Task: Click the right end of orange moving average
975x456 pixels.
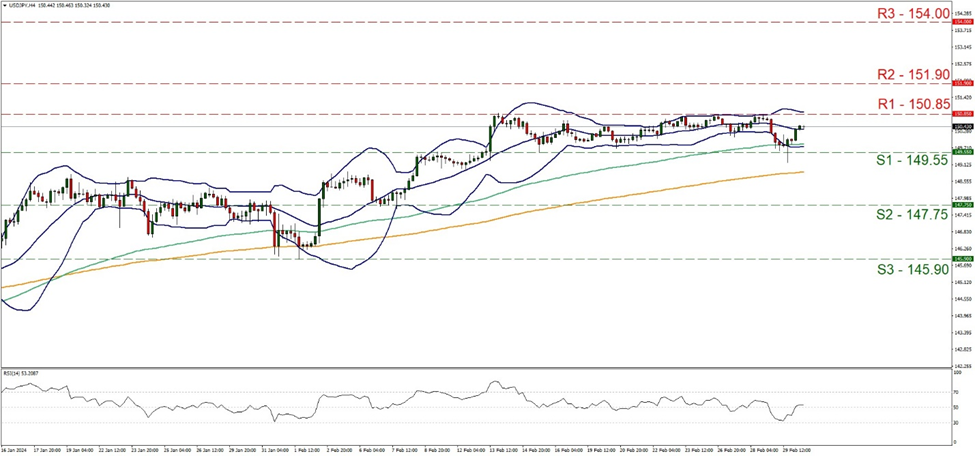Action: pyautogui.click(x=804, y=172)
